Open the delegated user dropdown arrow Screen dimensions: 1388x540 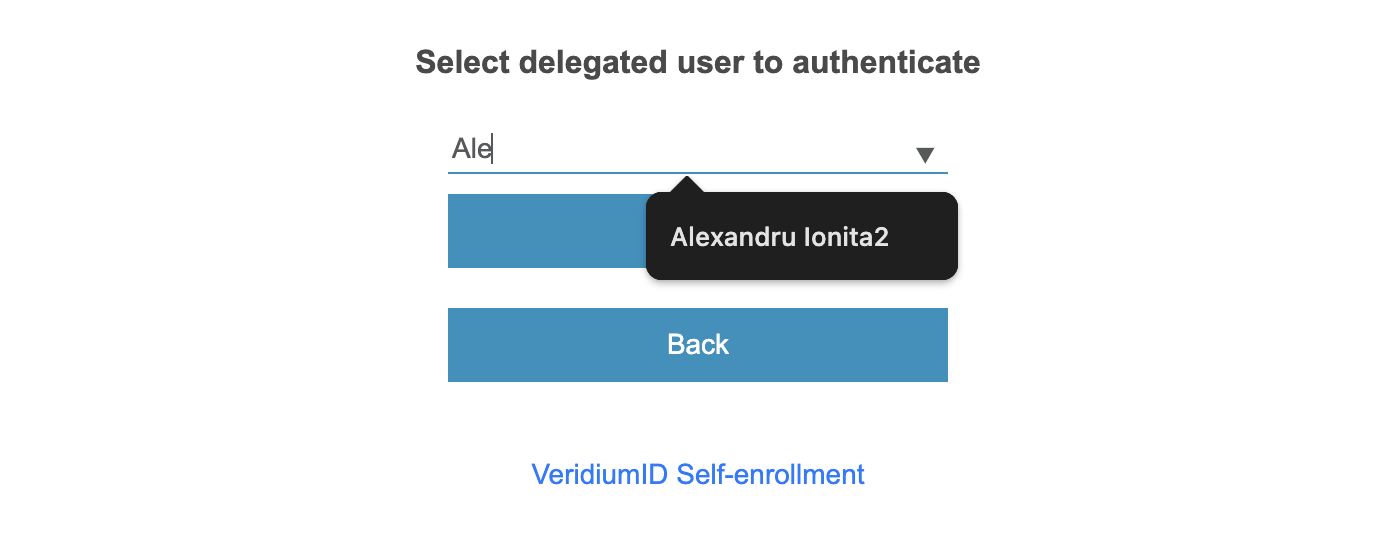pos(925,154)
